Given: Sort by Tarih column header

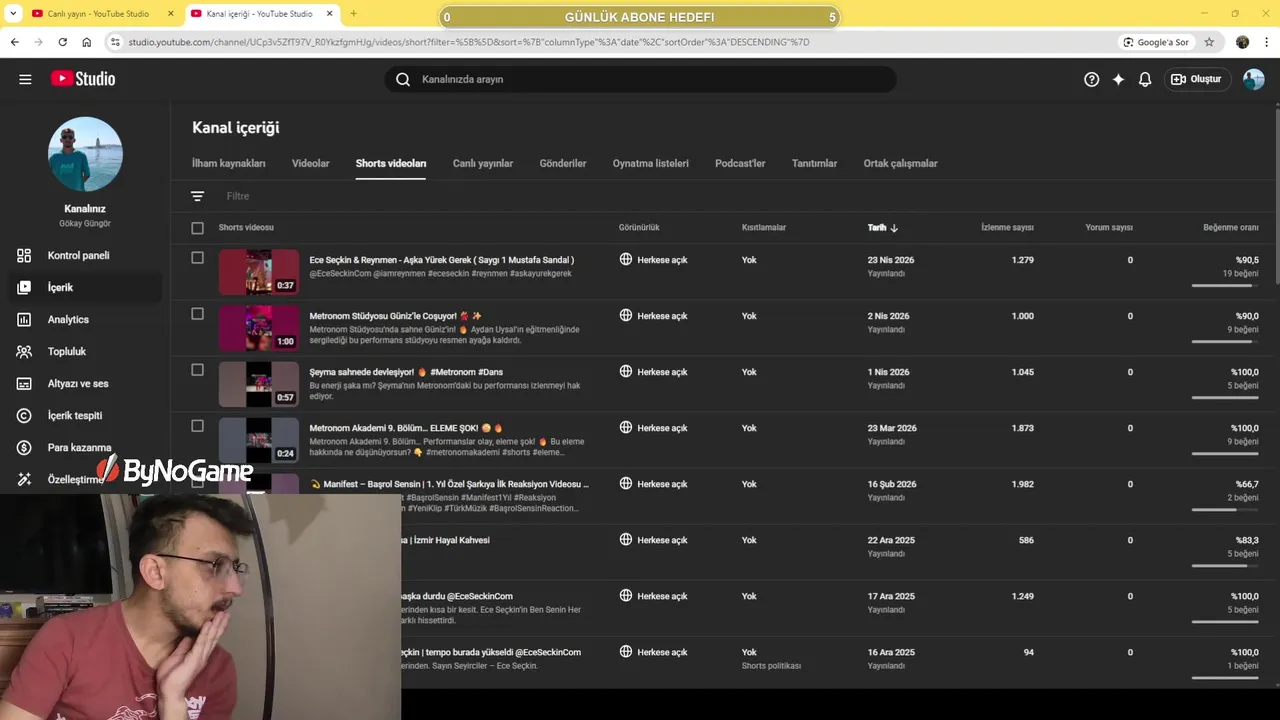Looking at the screenshot, I should pyautogui.click(x=883, y=228).
